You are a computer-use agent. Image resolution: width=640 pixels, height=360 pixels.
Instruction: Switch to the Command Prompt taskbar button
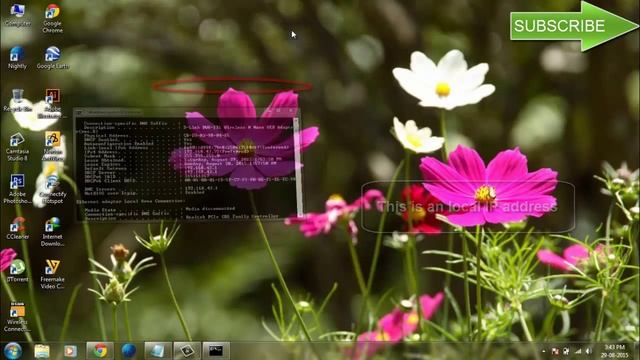click(216, 351)
